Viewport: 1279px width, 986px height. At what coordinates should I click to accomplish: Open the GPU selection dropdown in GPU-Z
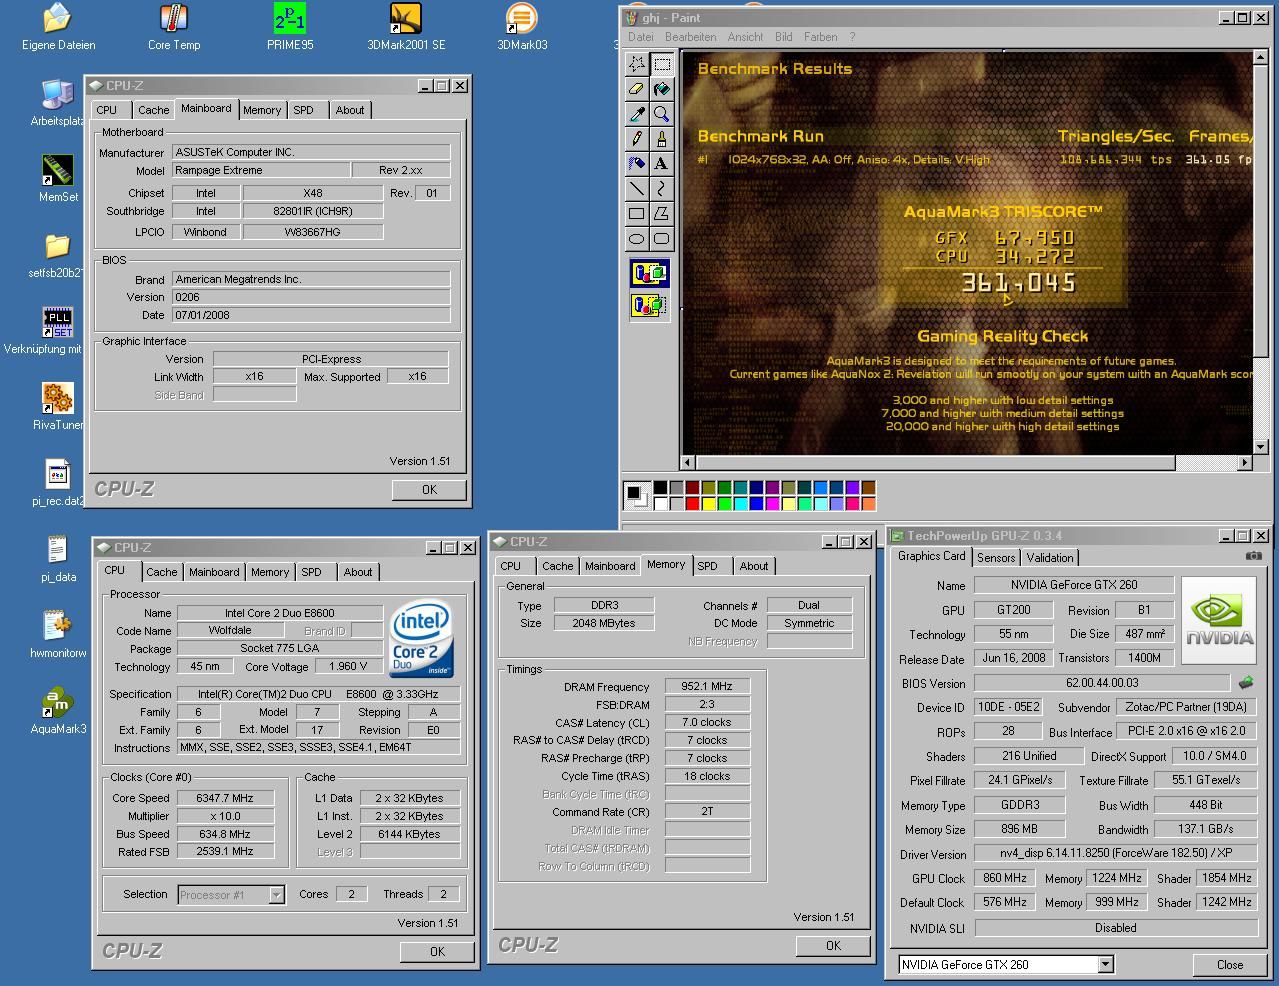coord(1105,965)
